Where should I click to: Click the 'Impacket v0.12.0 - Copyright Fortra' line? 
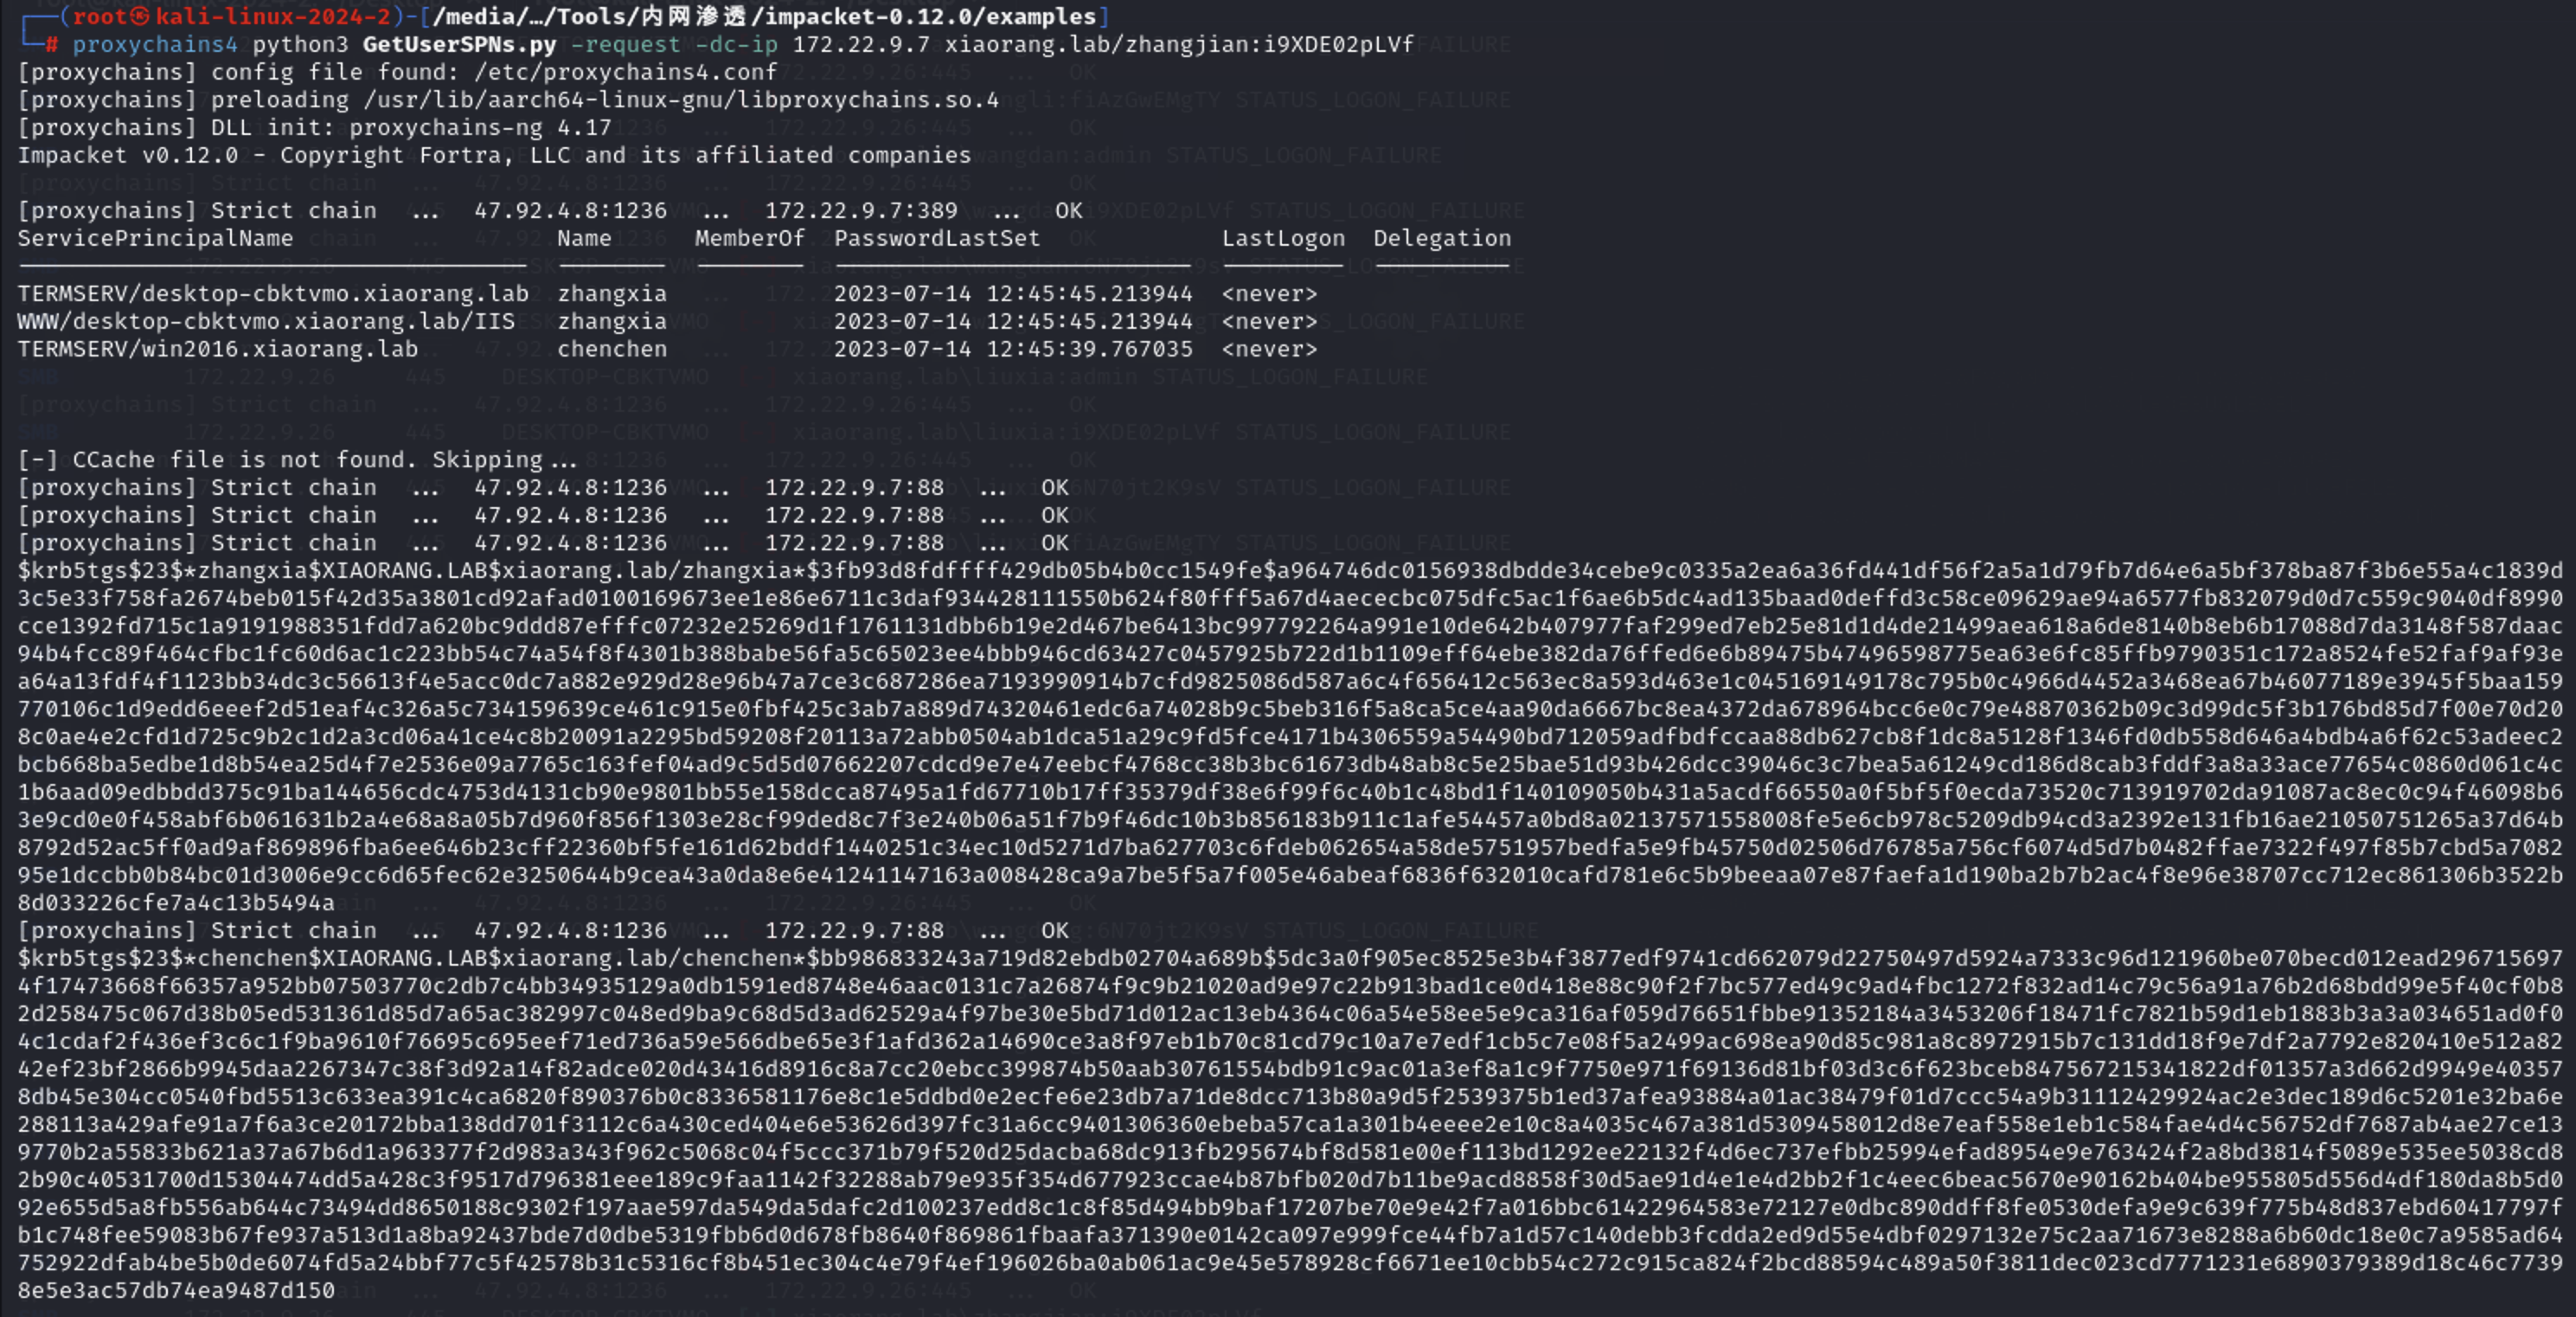tap(494, 155)
